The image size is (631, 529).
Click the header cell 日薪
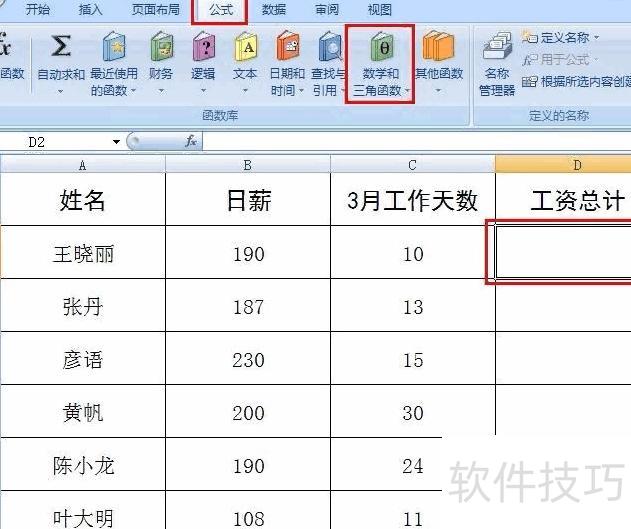click(x=247, y=200)
